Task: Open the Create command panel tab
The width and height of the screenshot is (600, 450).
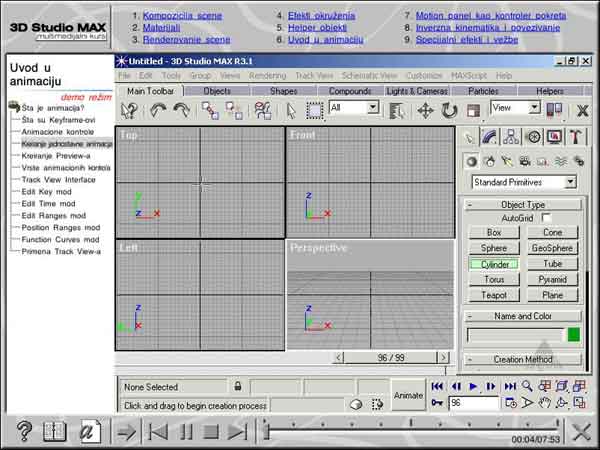Action: point(470,137)
